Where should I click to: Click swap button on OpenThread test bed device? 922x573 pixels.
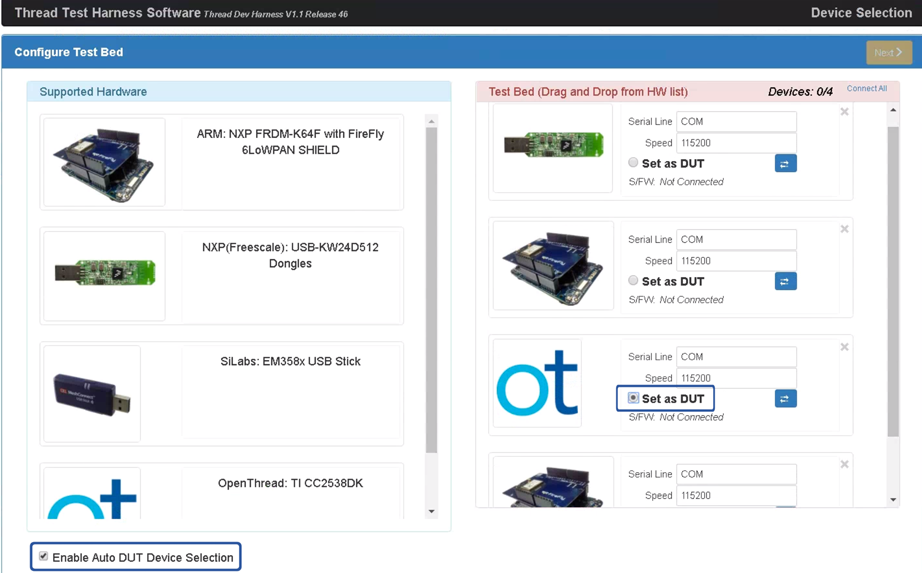tap(785, 399)
